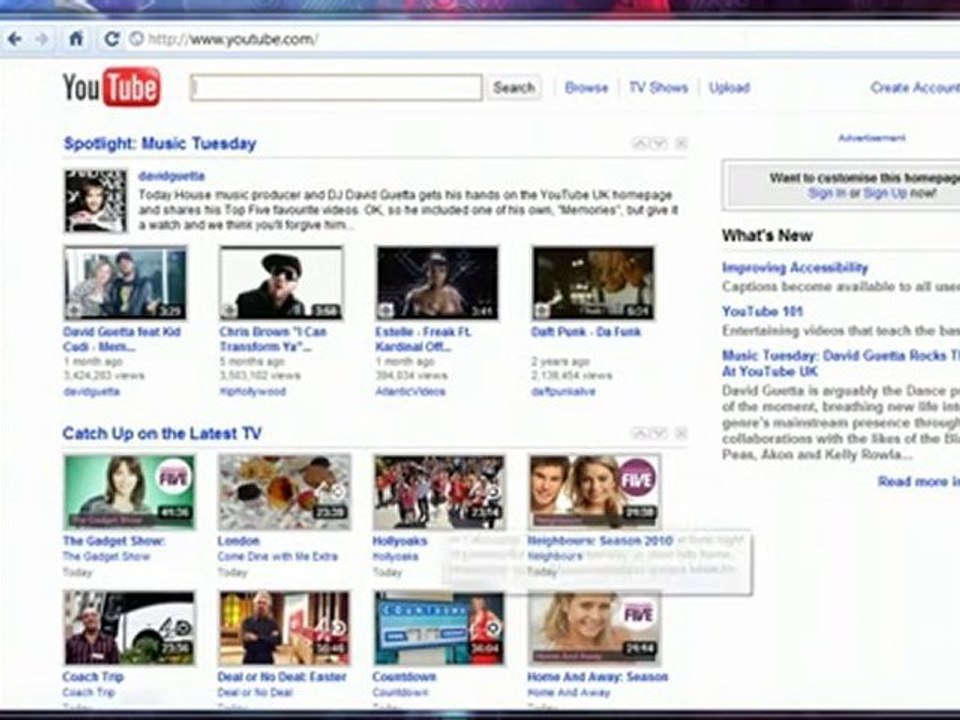Click the Sign In link
Screen dimensions: 960x720
point(827,193)
